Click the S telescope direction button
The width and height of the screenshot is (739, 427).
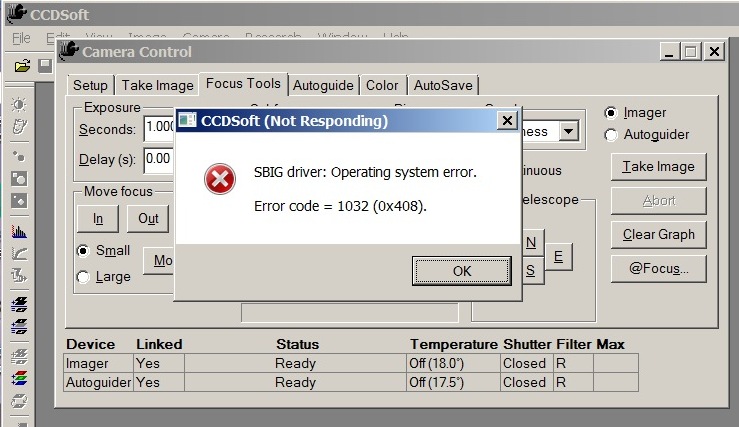pos(533,271)
